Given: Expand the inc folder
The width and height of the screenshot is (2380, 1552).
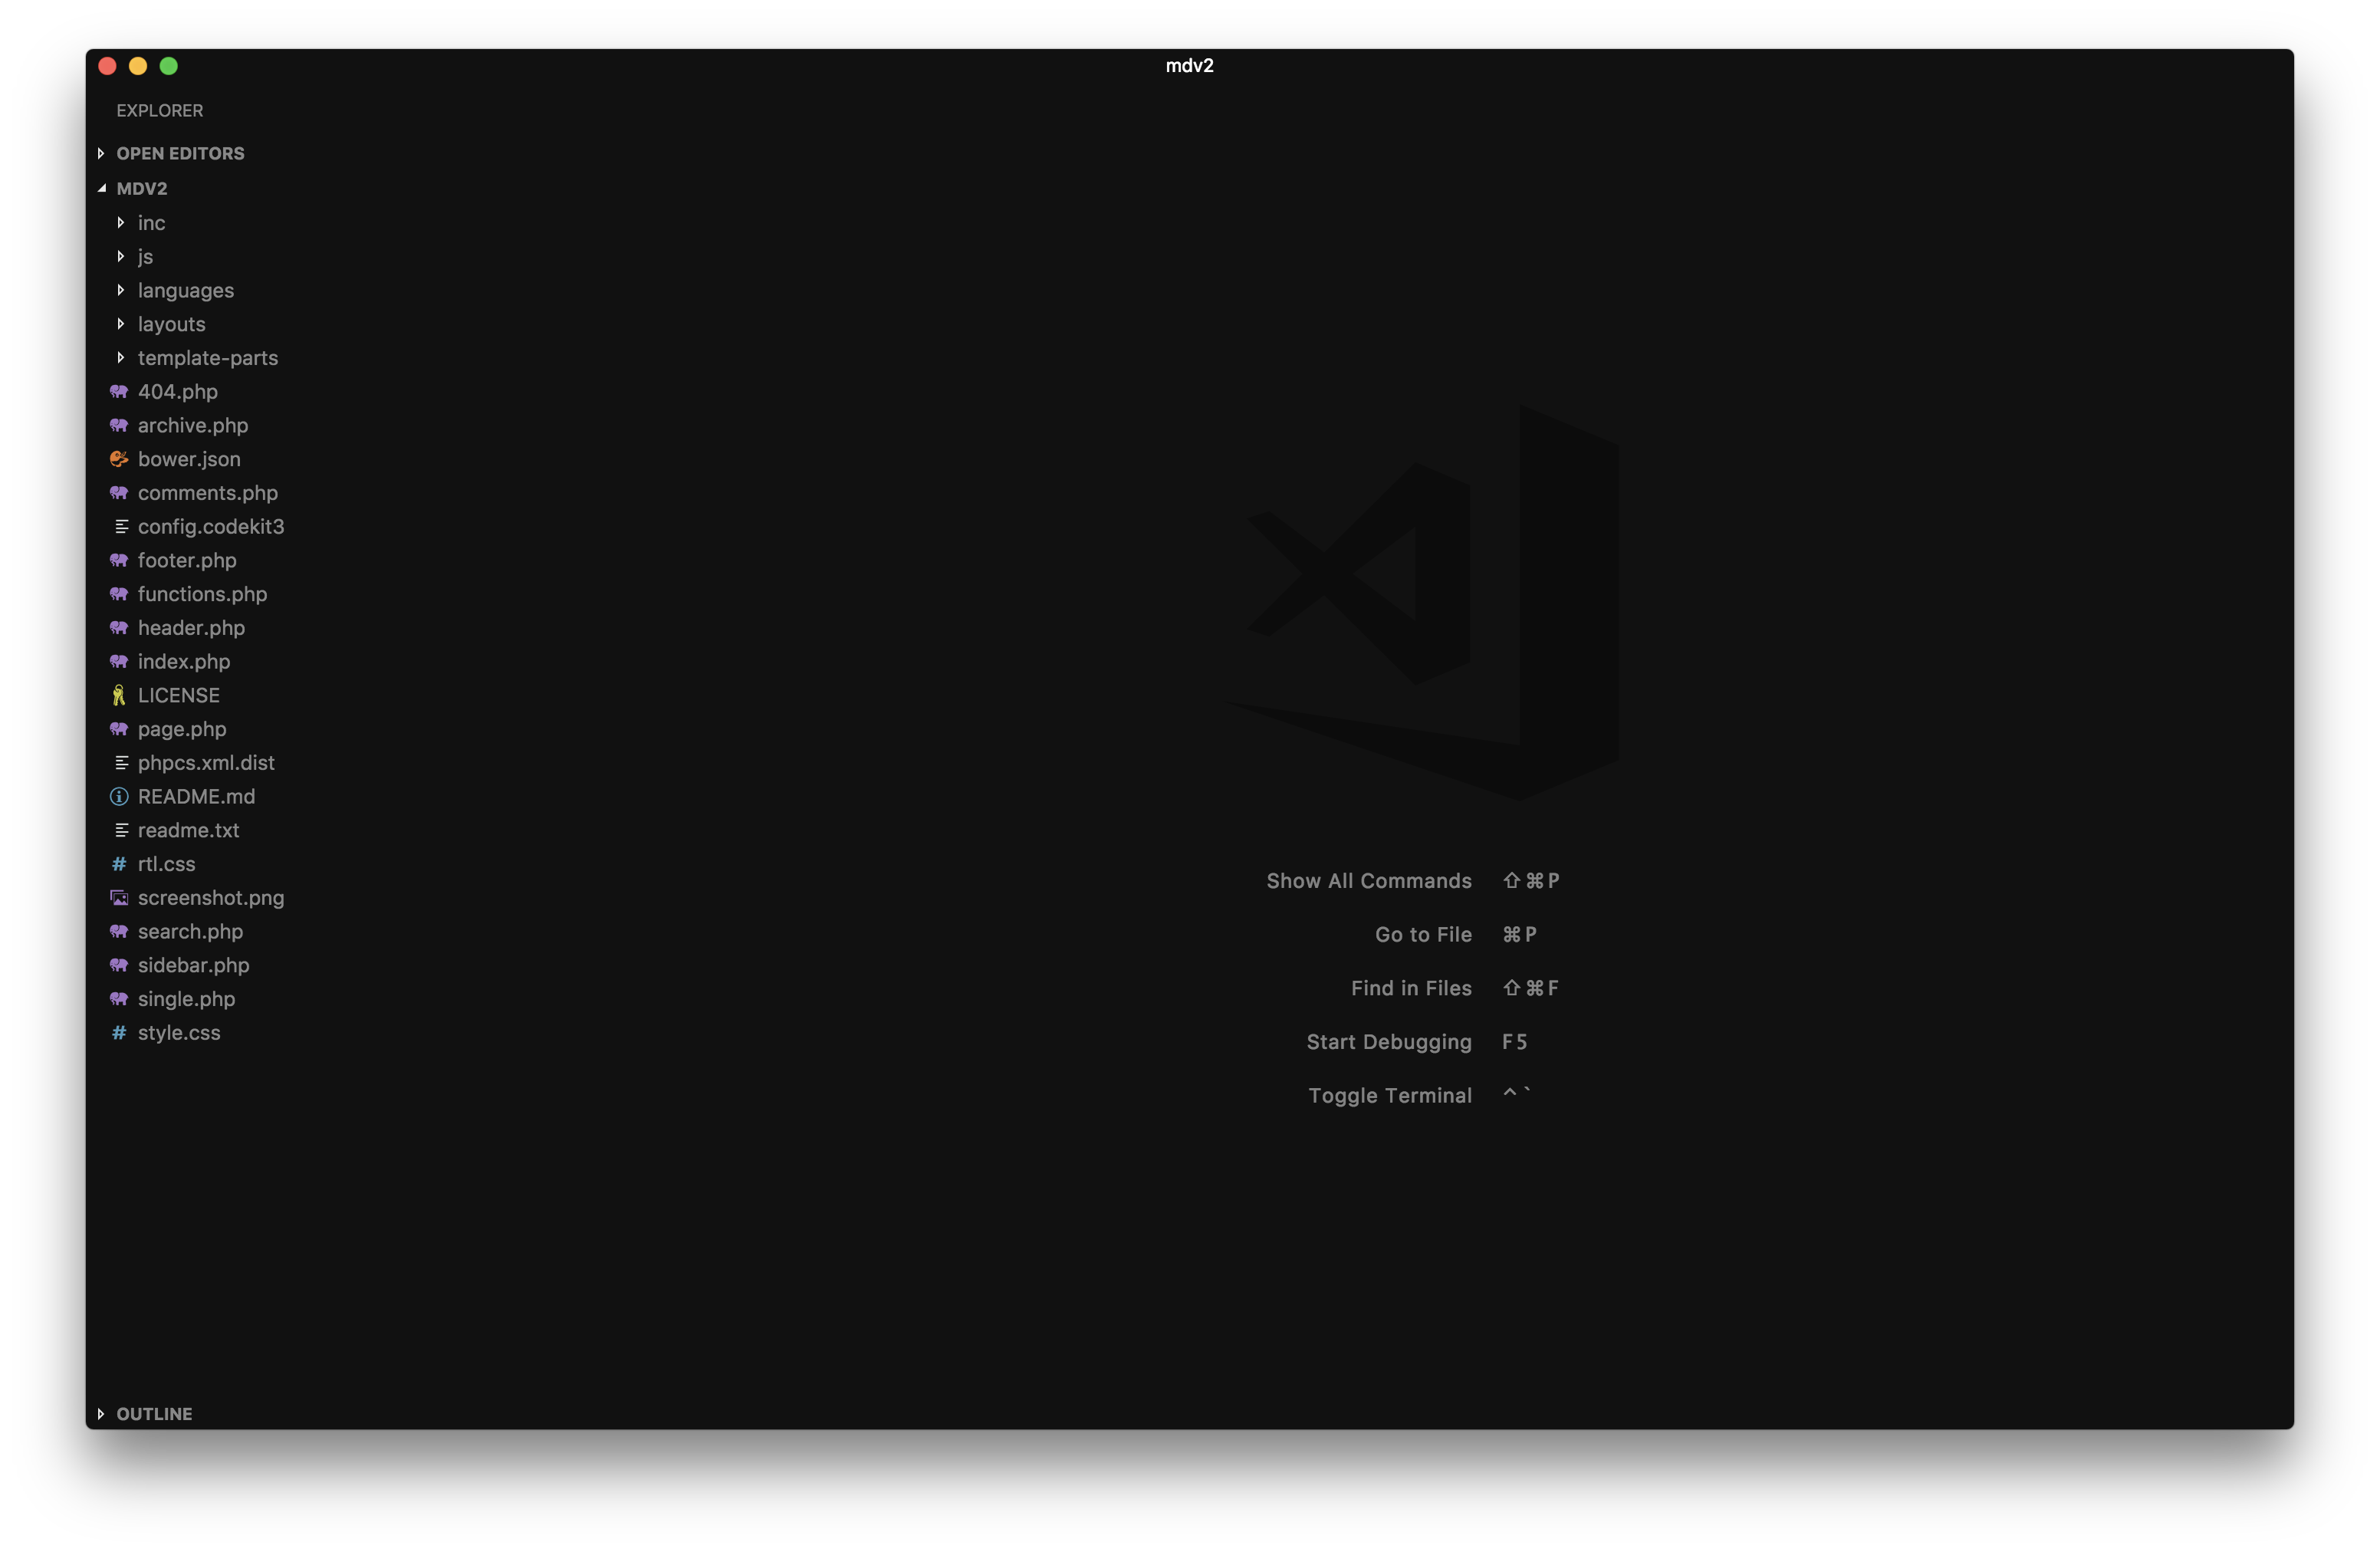Looking at the screenshot, I should coord(120,223).
